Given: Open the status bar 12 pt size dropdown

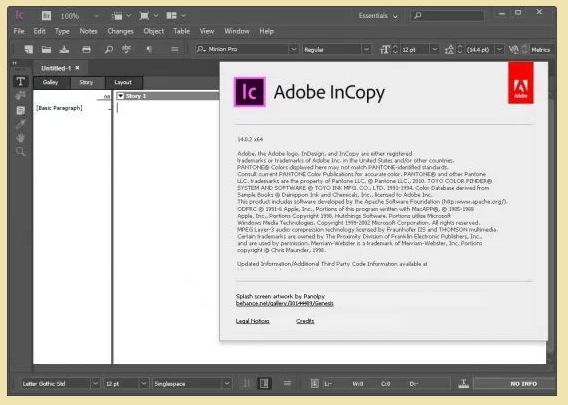Looking at the screenshot, I should 143,383.
